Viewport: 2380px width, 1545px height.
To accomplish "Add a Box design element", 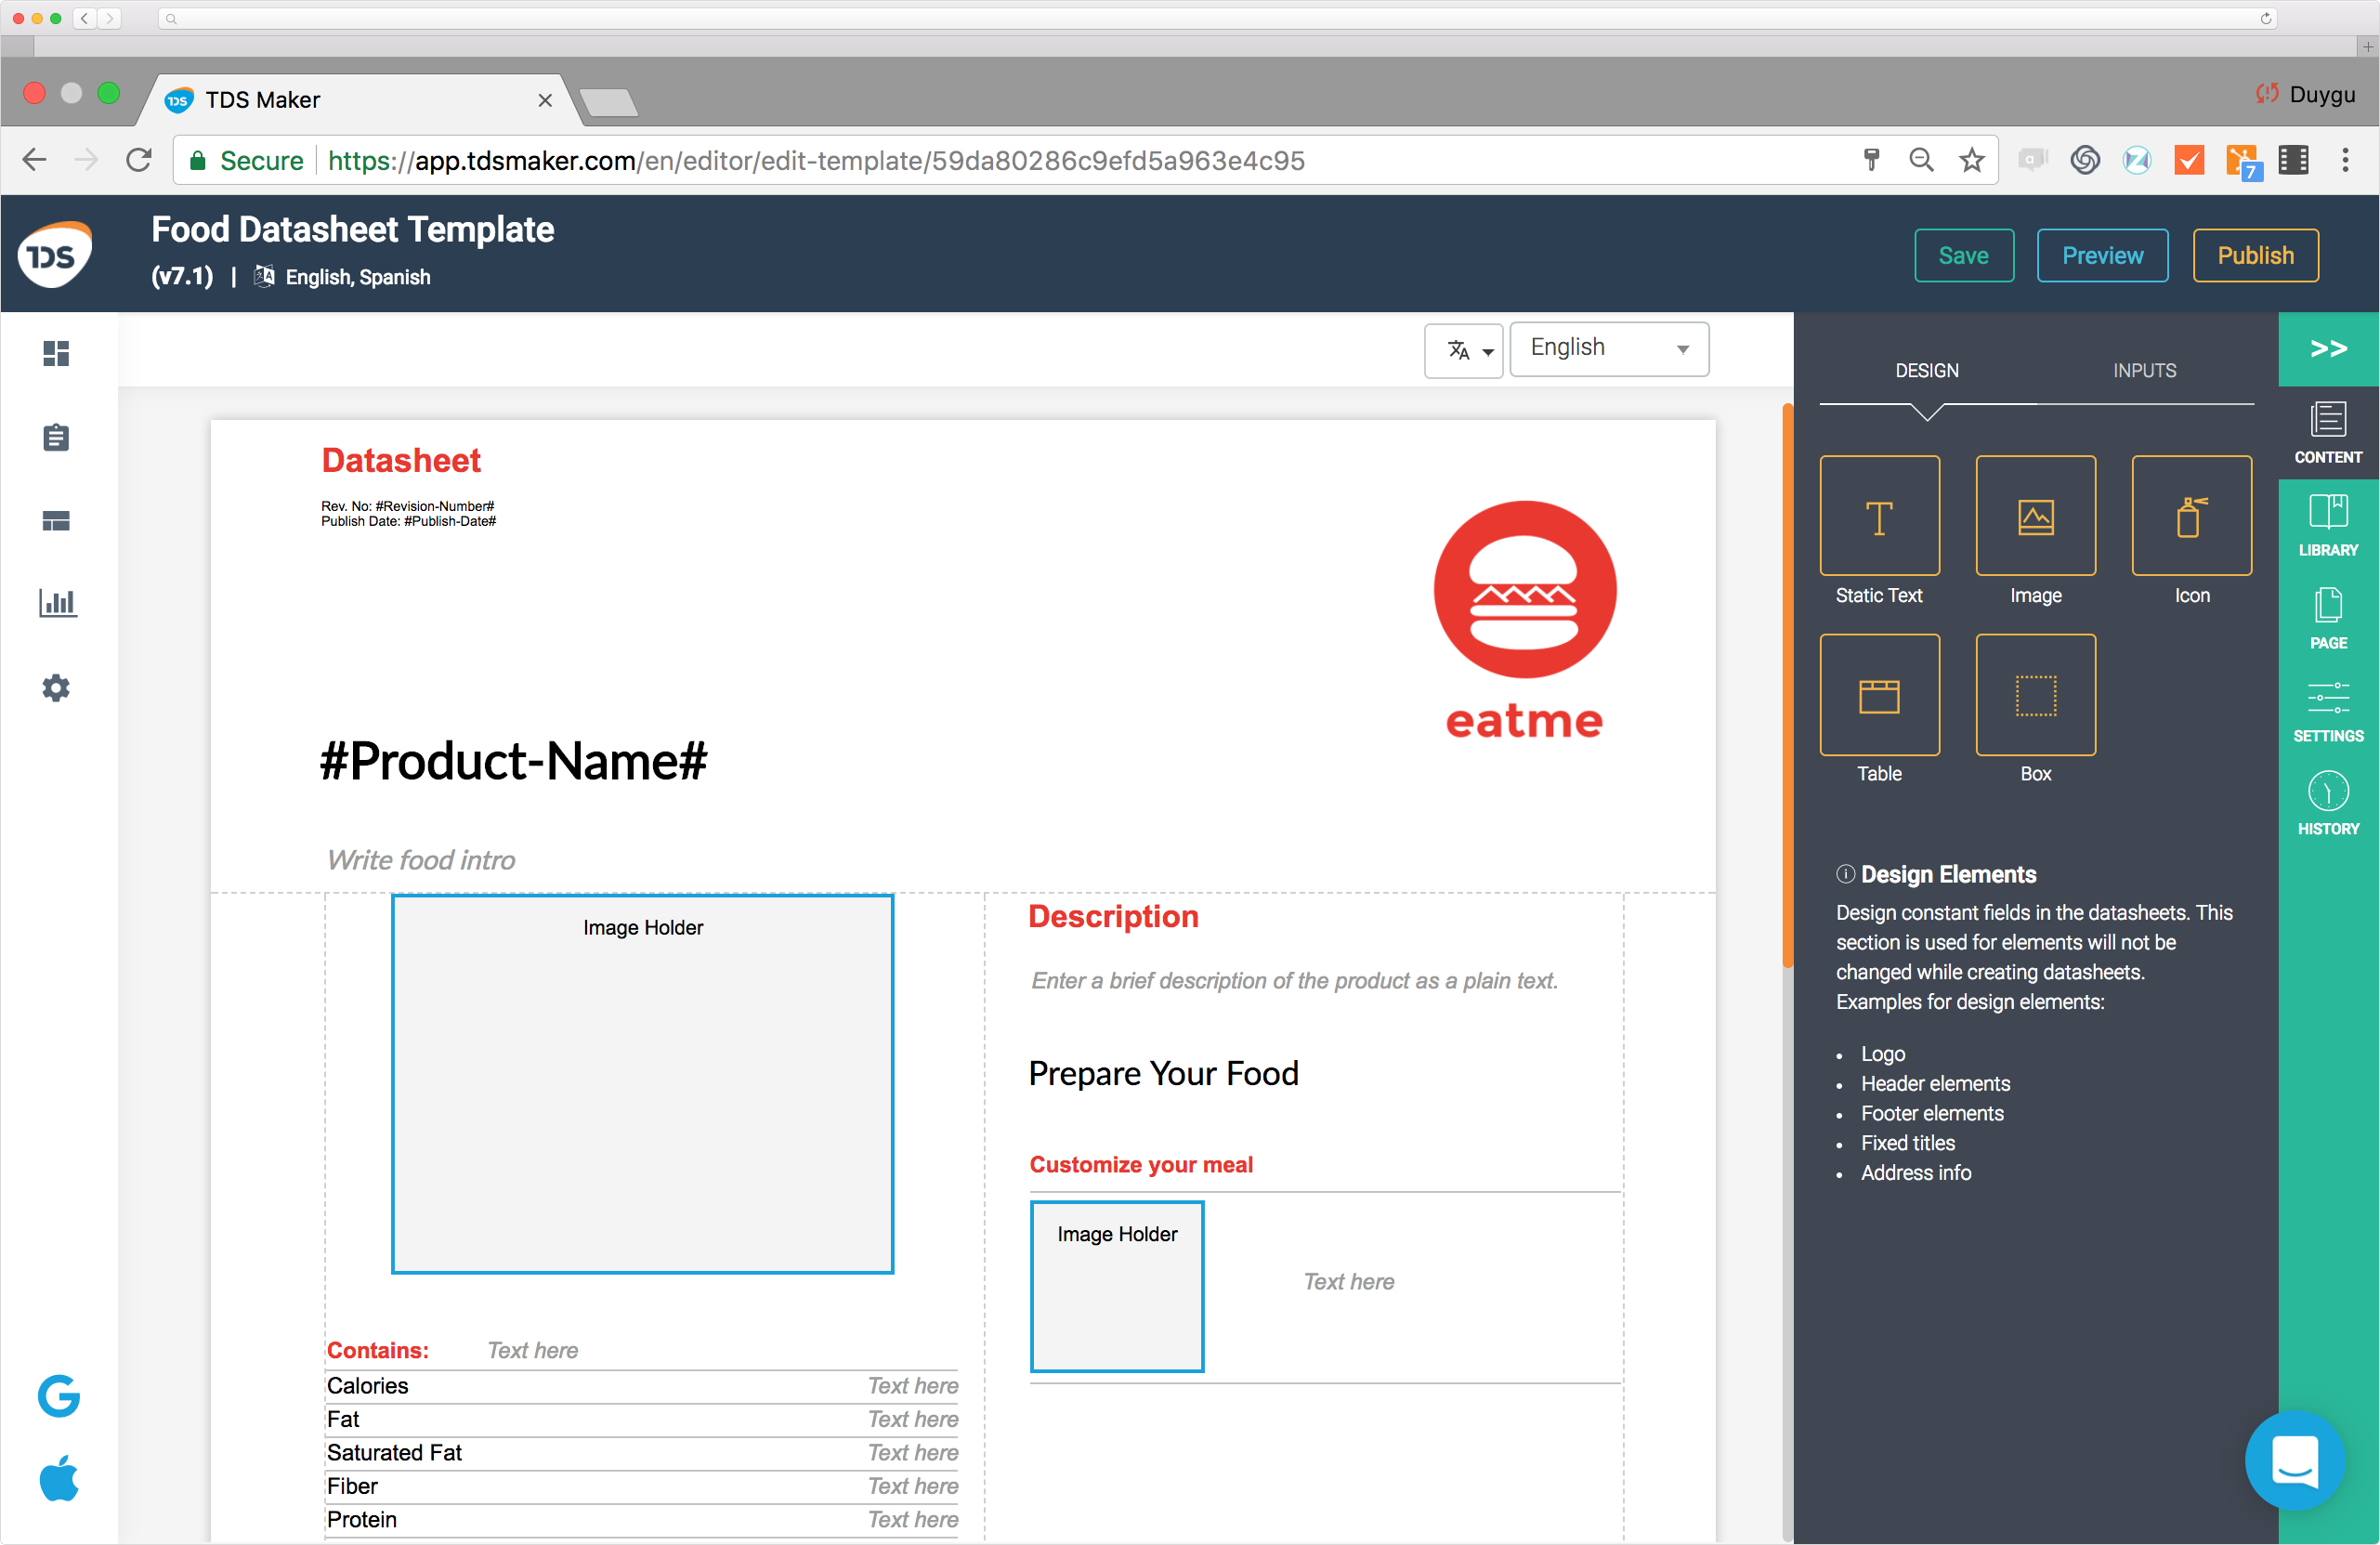I will point(2035,695).
